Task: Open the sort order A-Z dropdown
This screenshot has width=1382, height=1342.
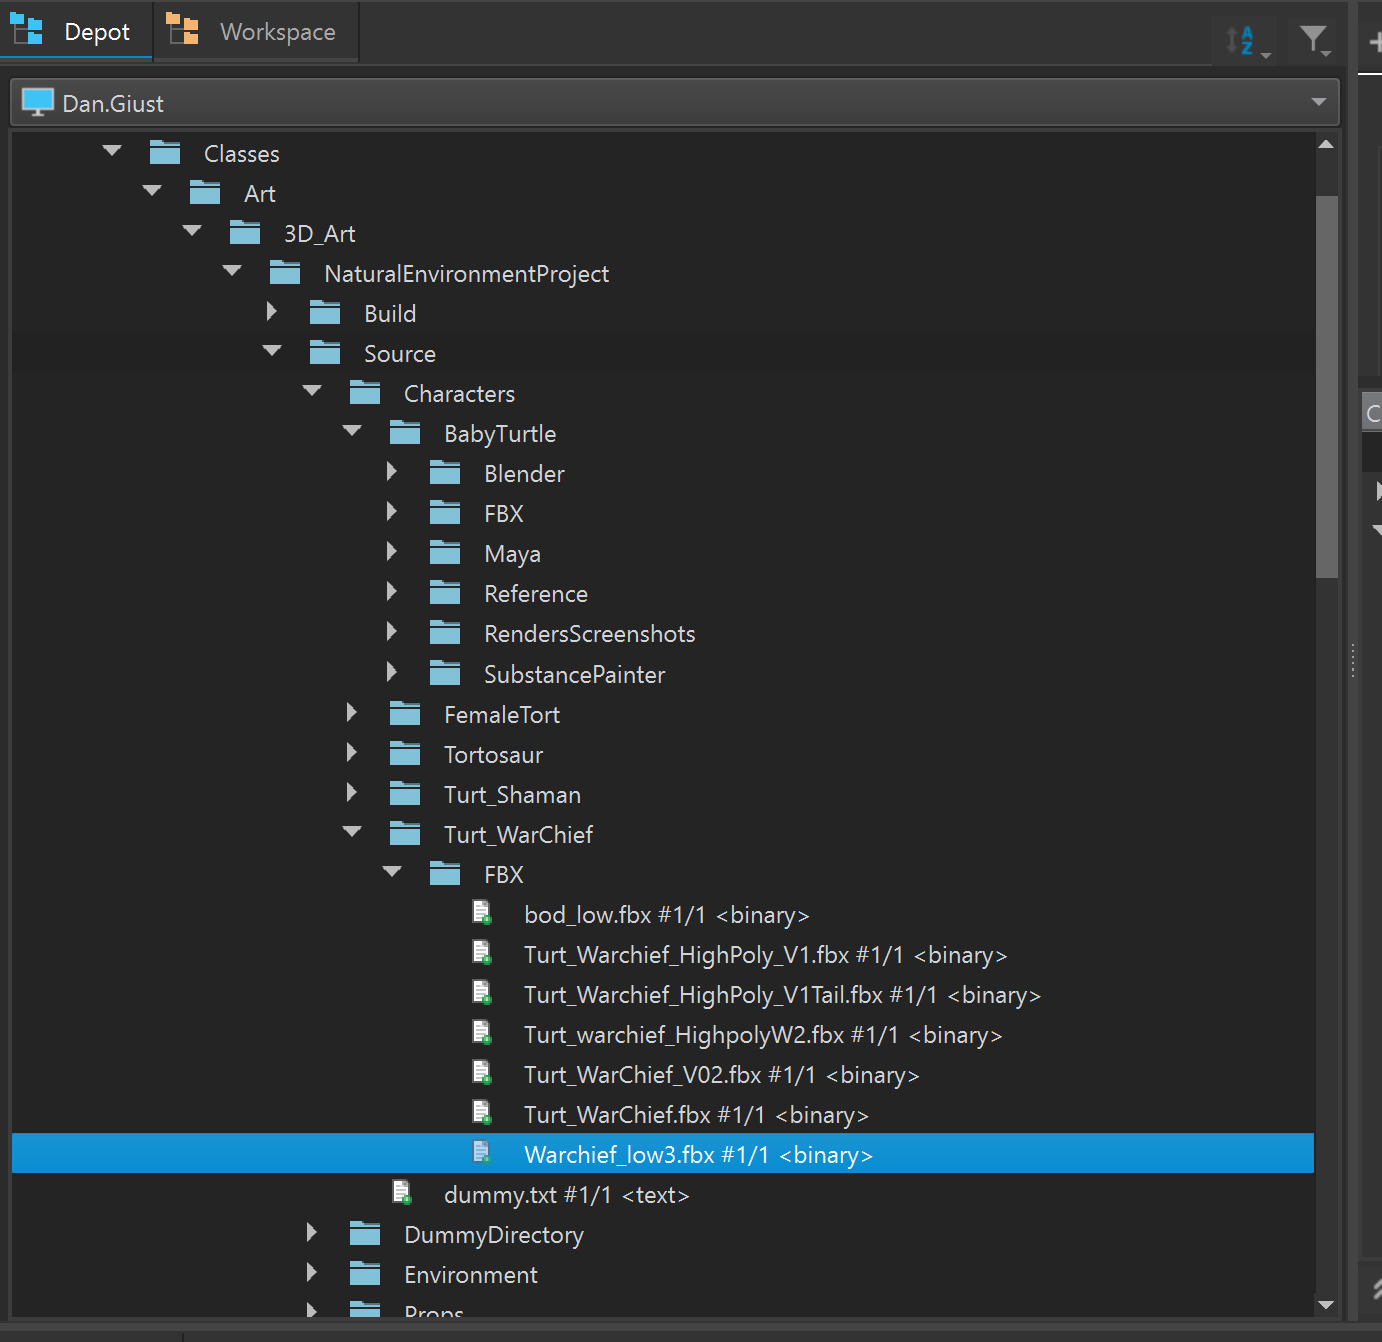Action: click(x=1247, y=41)
